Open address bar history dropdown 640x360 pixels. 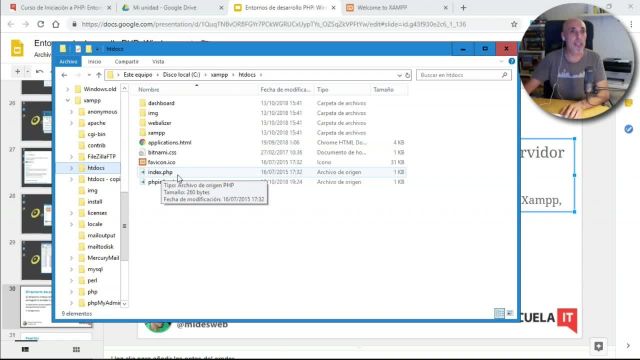(399, 75)
